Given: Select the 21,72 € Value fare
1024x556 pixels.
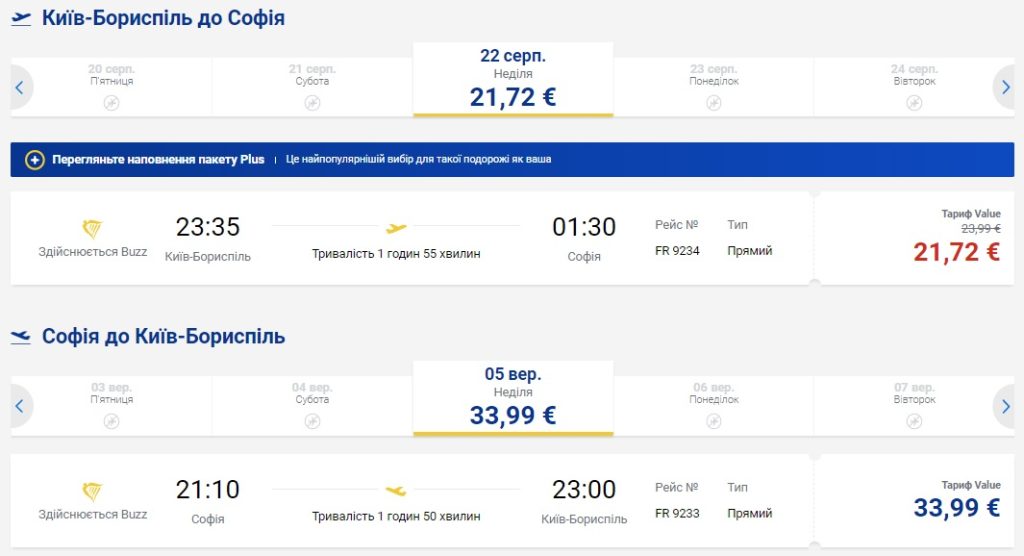Looking at the screenshot, I should tap(956, 252).
